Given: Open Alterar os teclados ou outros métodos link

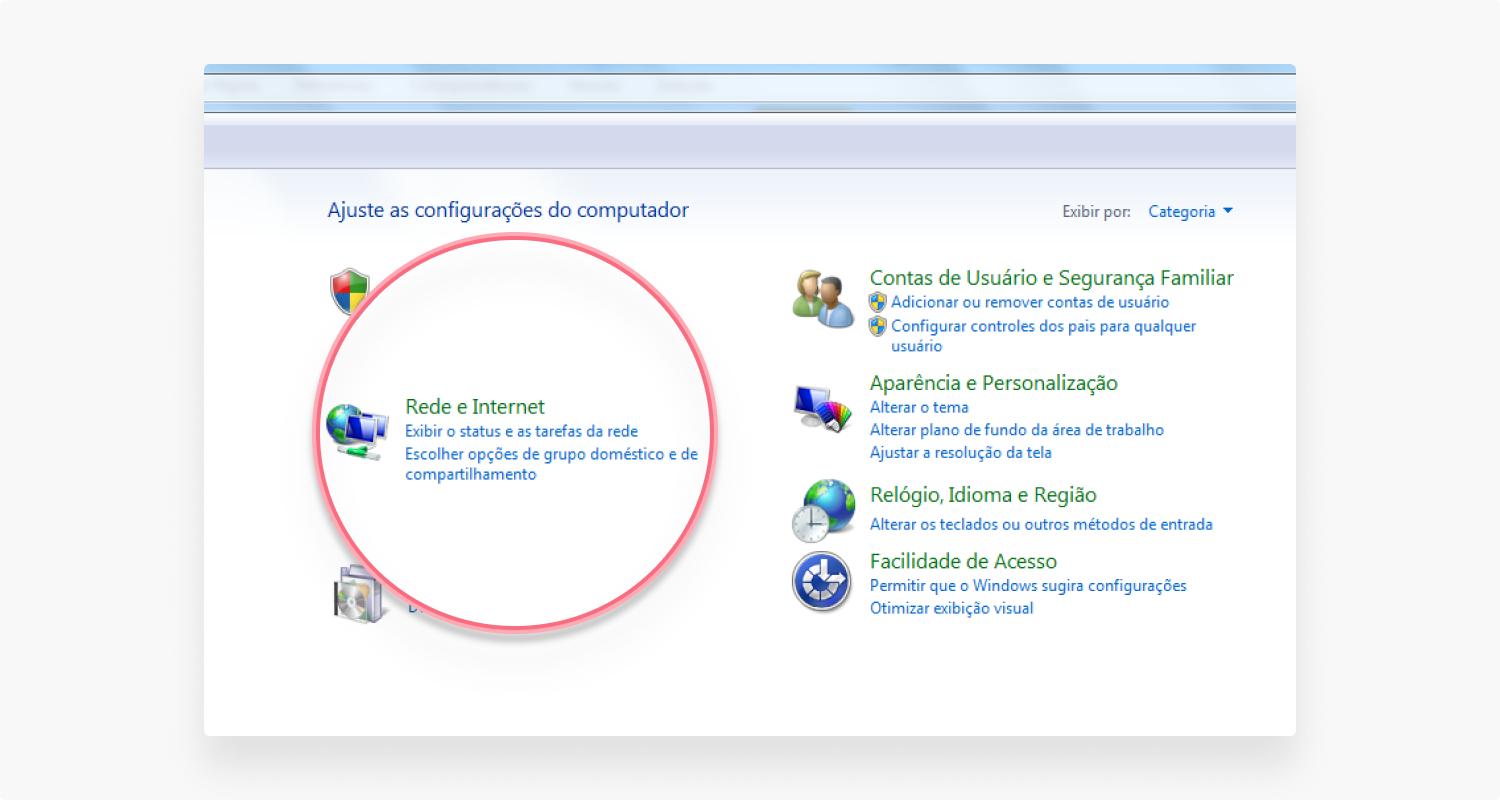Looking at the screenshot, I should (x=1041, y=524).
